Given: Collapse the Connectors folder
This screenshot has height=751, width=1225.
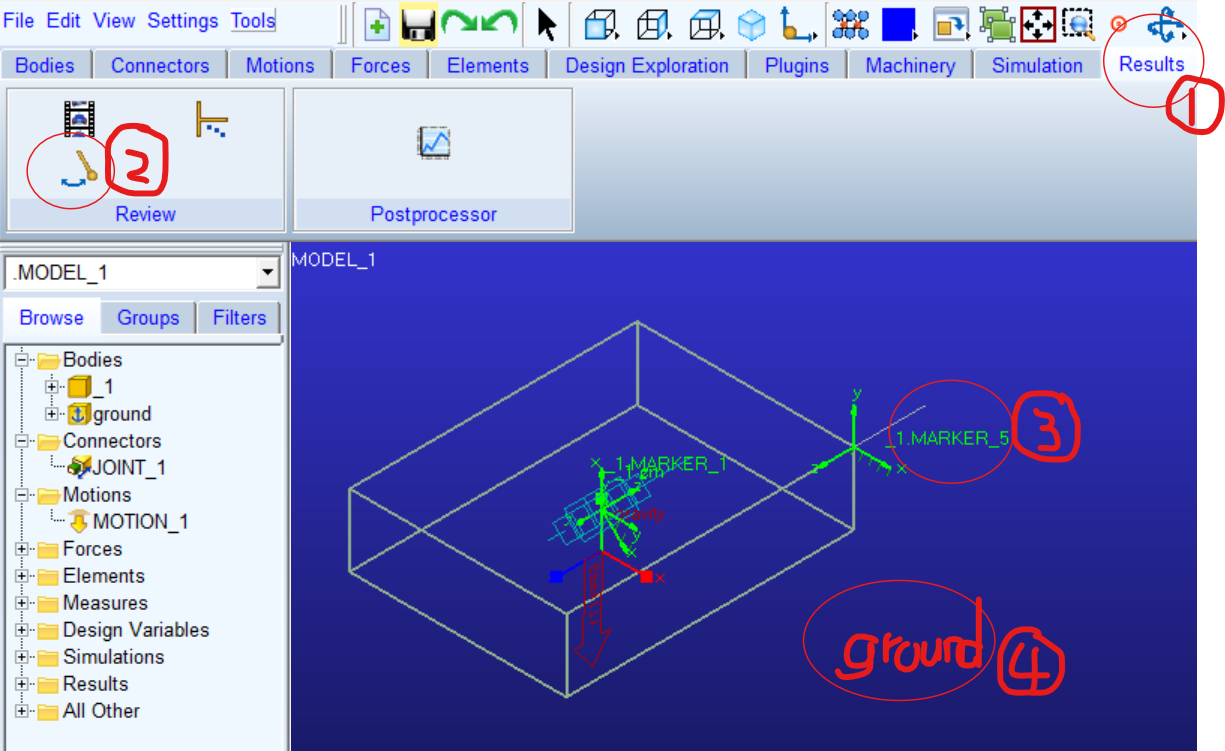Looking at the screenshot, I should click(22, 441).
